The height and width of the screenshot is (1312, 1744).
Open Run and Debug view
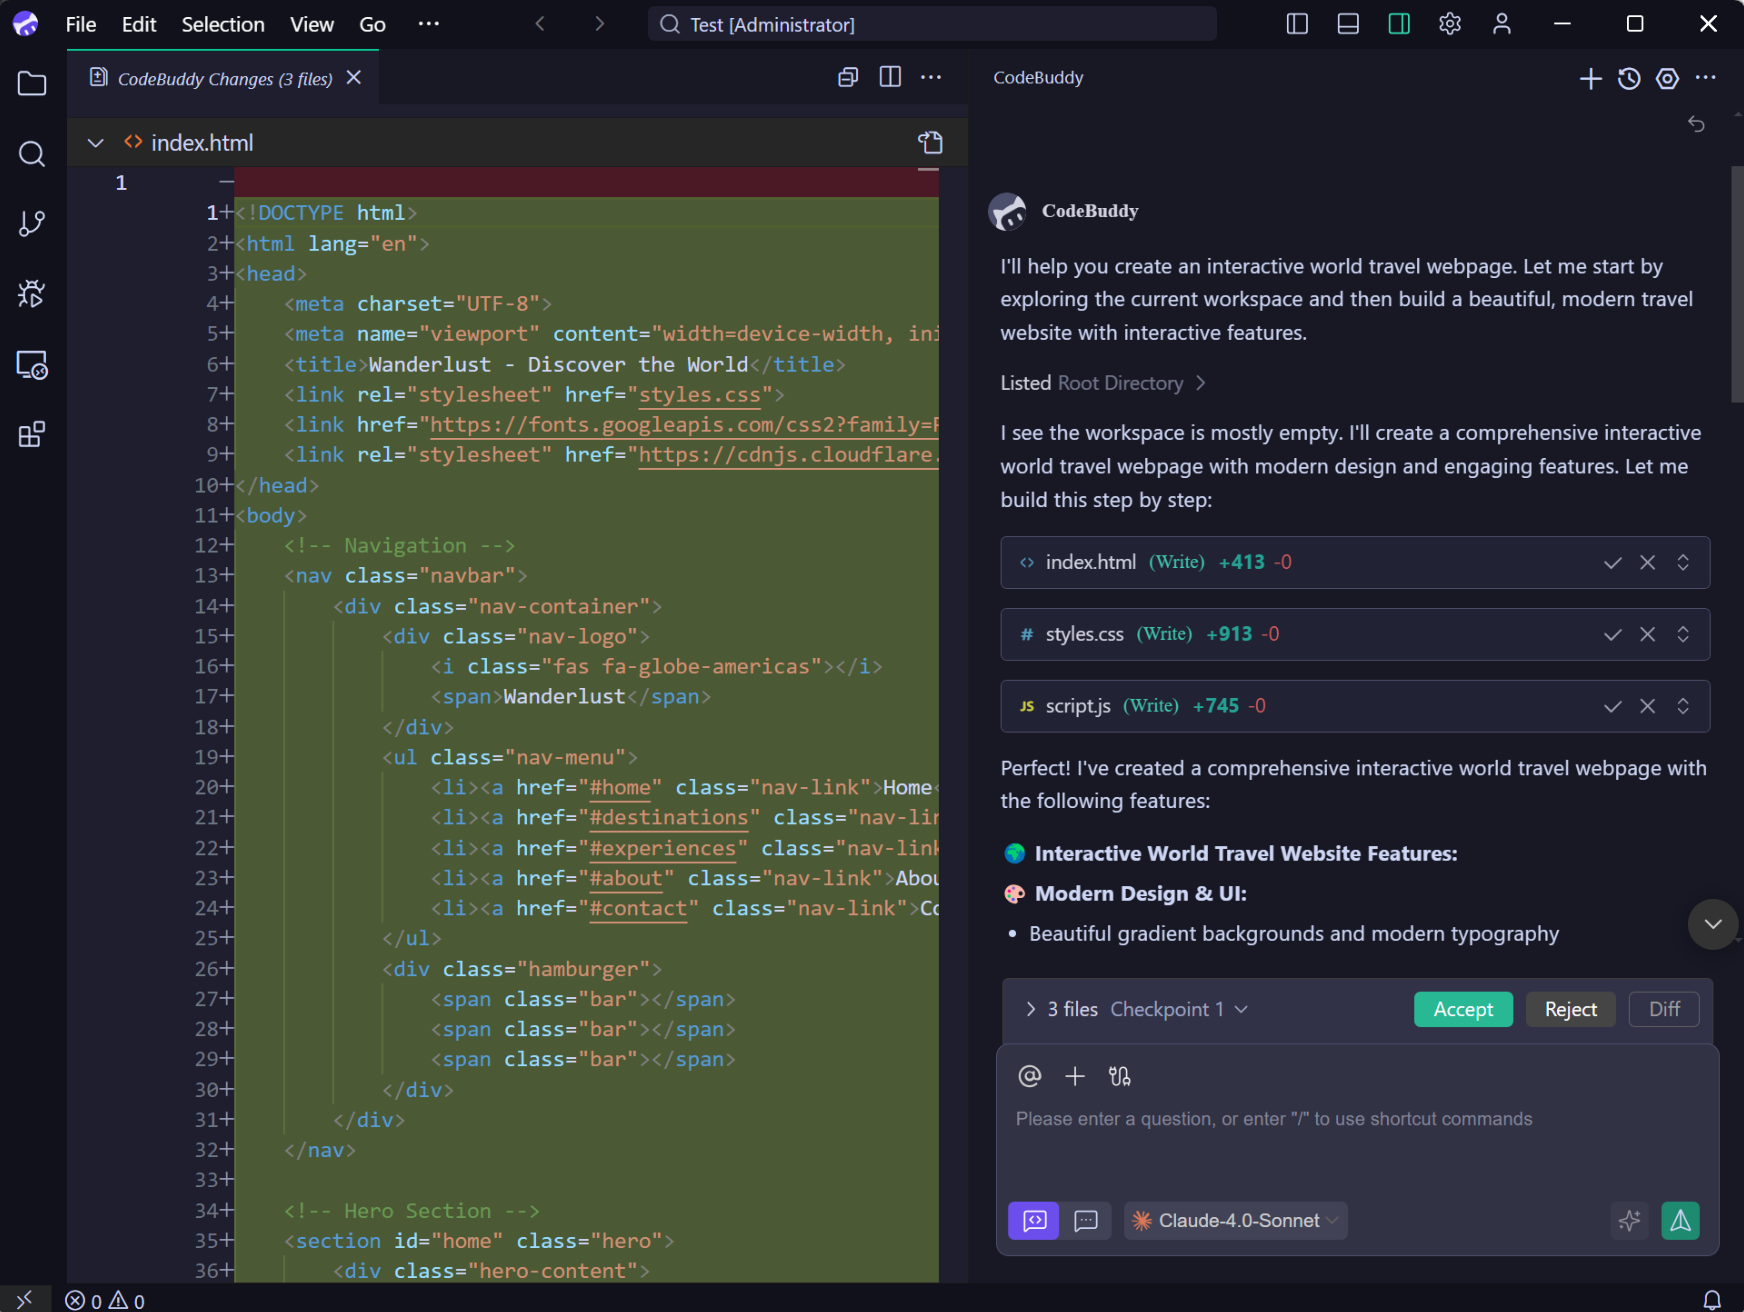click(31, 293)
